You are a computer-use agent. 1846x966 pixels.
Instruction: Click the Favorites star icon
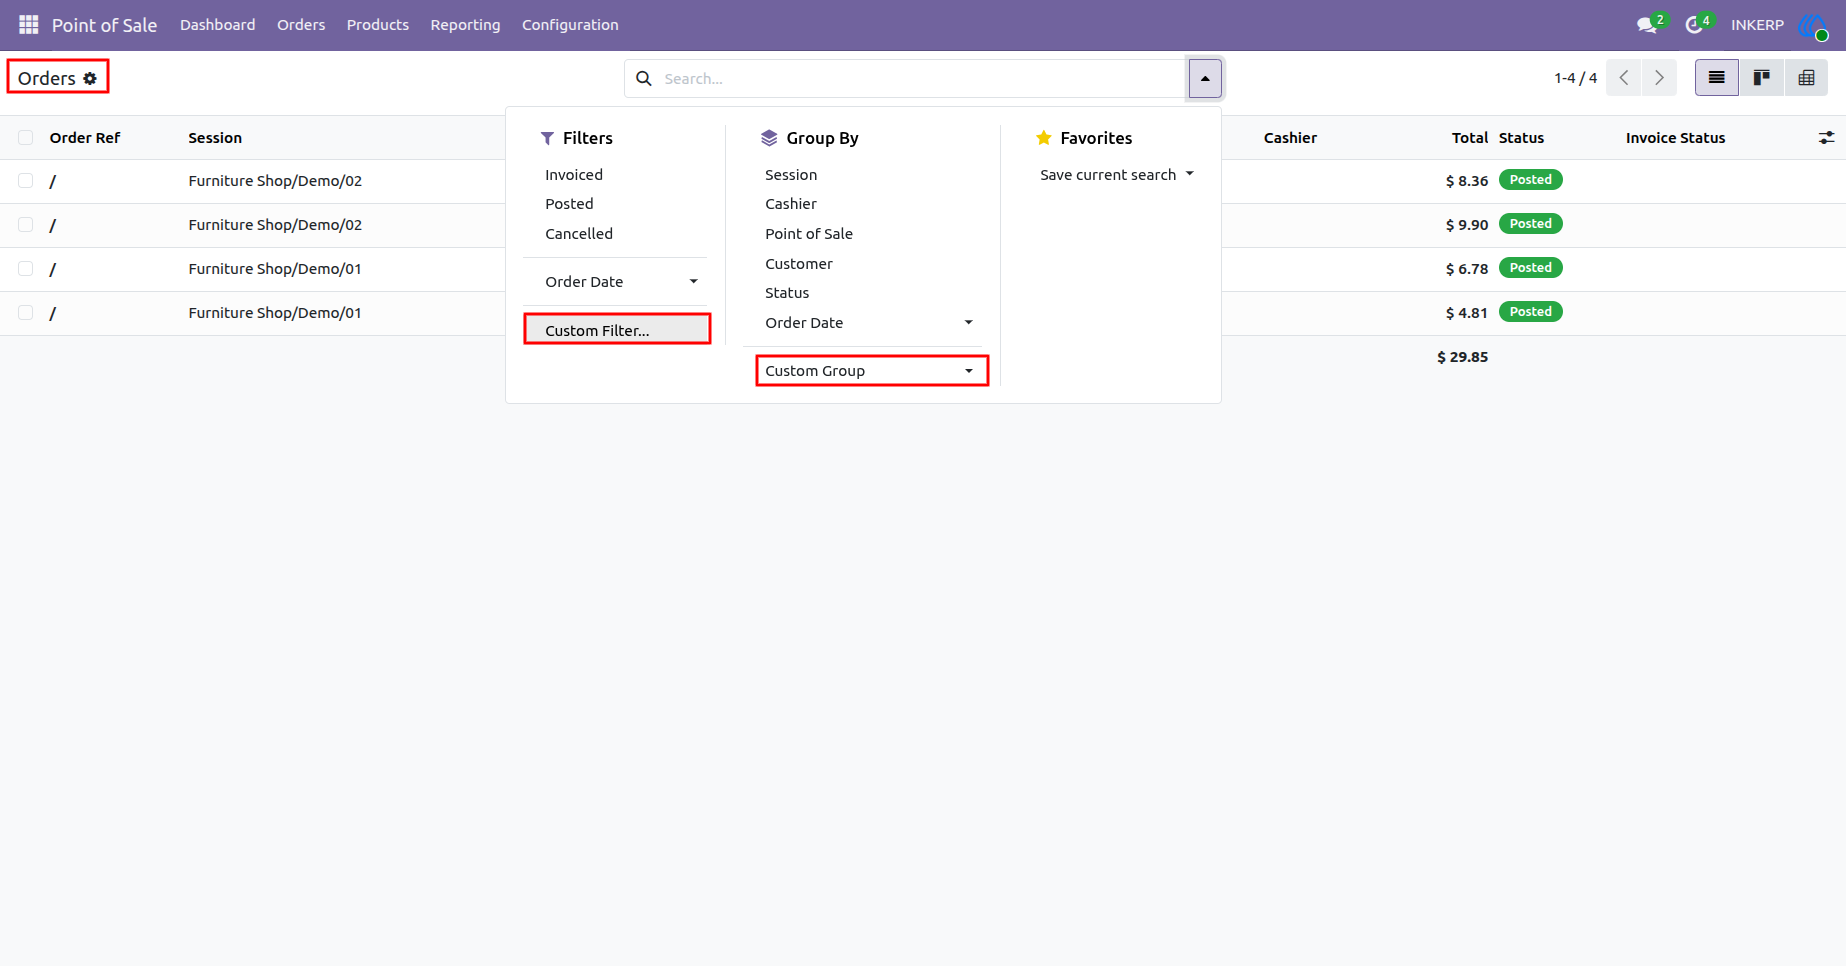pyautogui.click(x=1044, y=138)
